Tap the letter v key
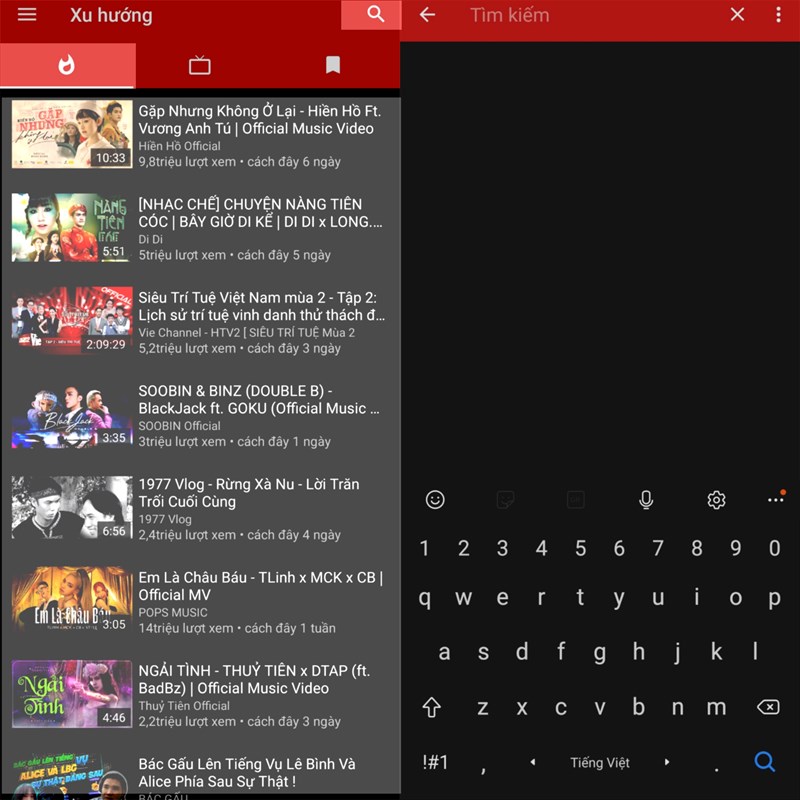This screenshot has height=800, width=800. 600,708
